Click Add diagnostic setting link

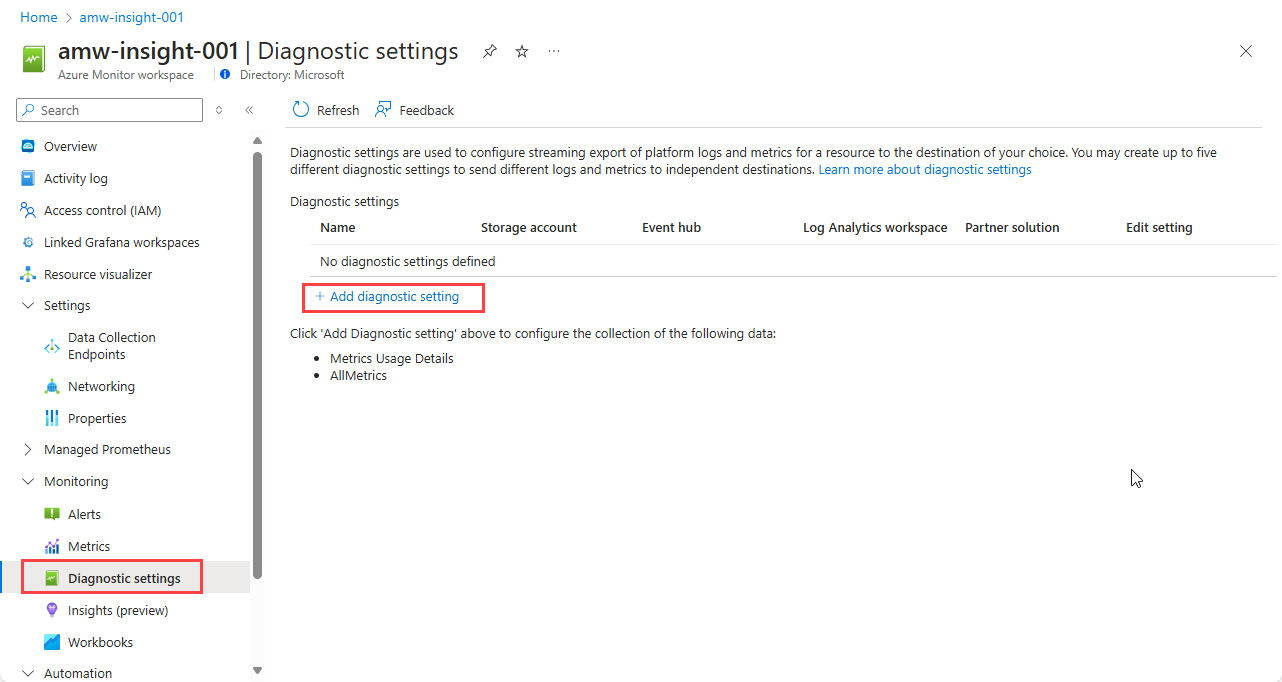pyautogui.click(x=394, y=296)
